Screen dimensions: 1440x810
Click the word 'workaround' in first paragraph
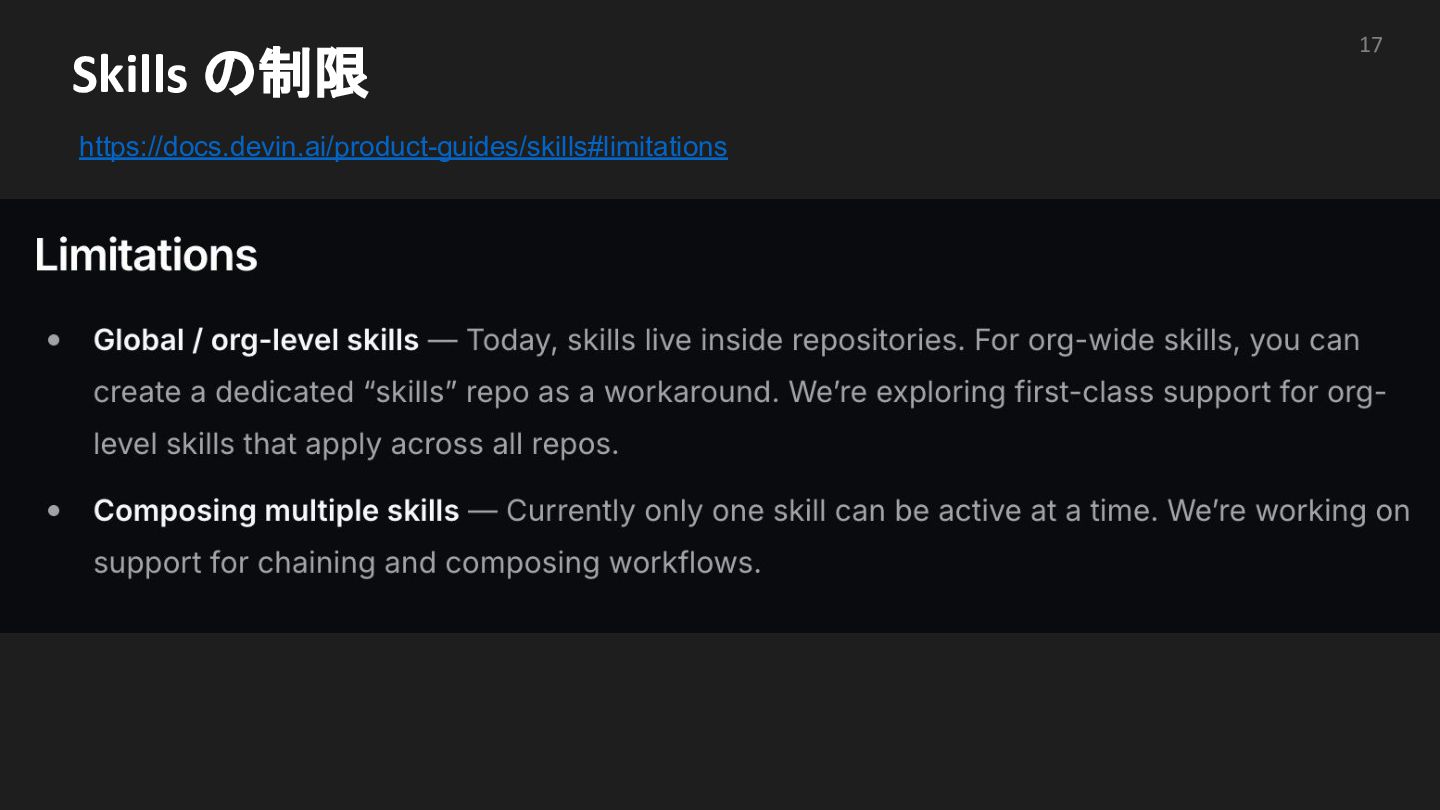[x=690, y=392]
